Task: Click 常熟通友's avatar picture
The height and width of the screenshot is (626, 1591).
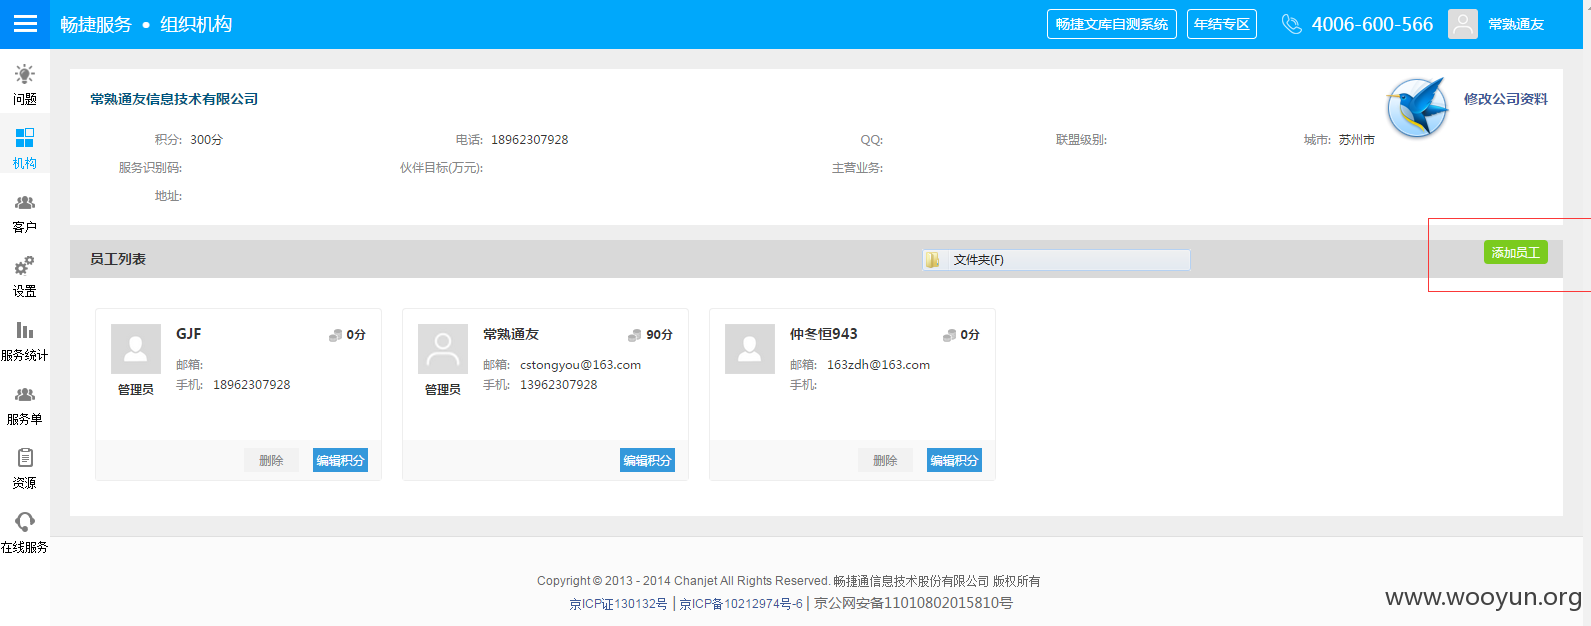Action: coord(443,349)
